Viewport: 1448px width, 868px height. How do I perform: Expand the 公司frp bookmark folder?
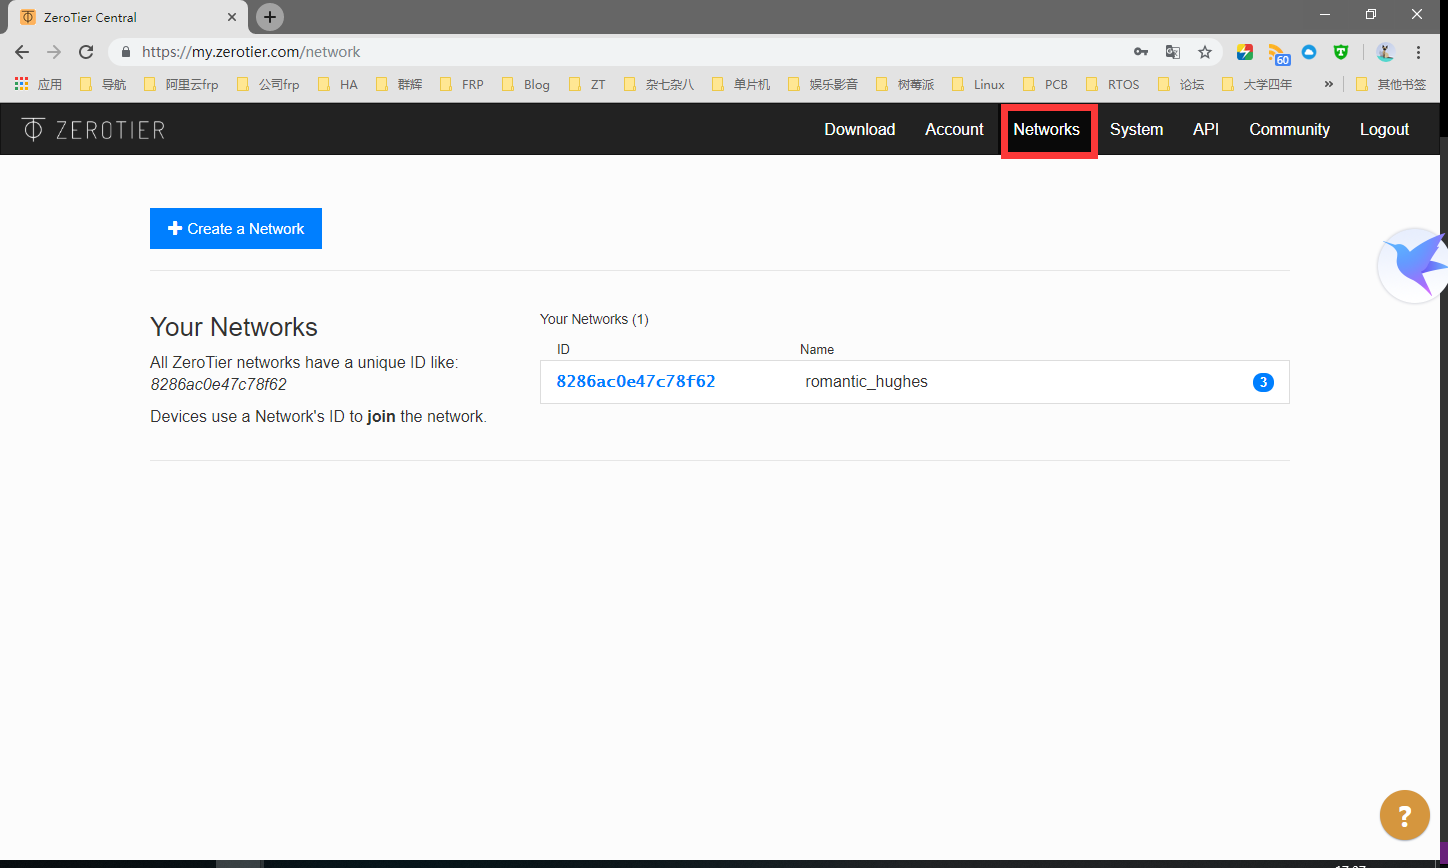pyautogui.click(x=268, y=84)
